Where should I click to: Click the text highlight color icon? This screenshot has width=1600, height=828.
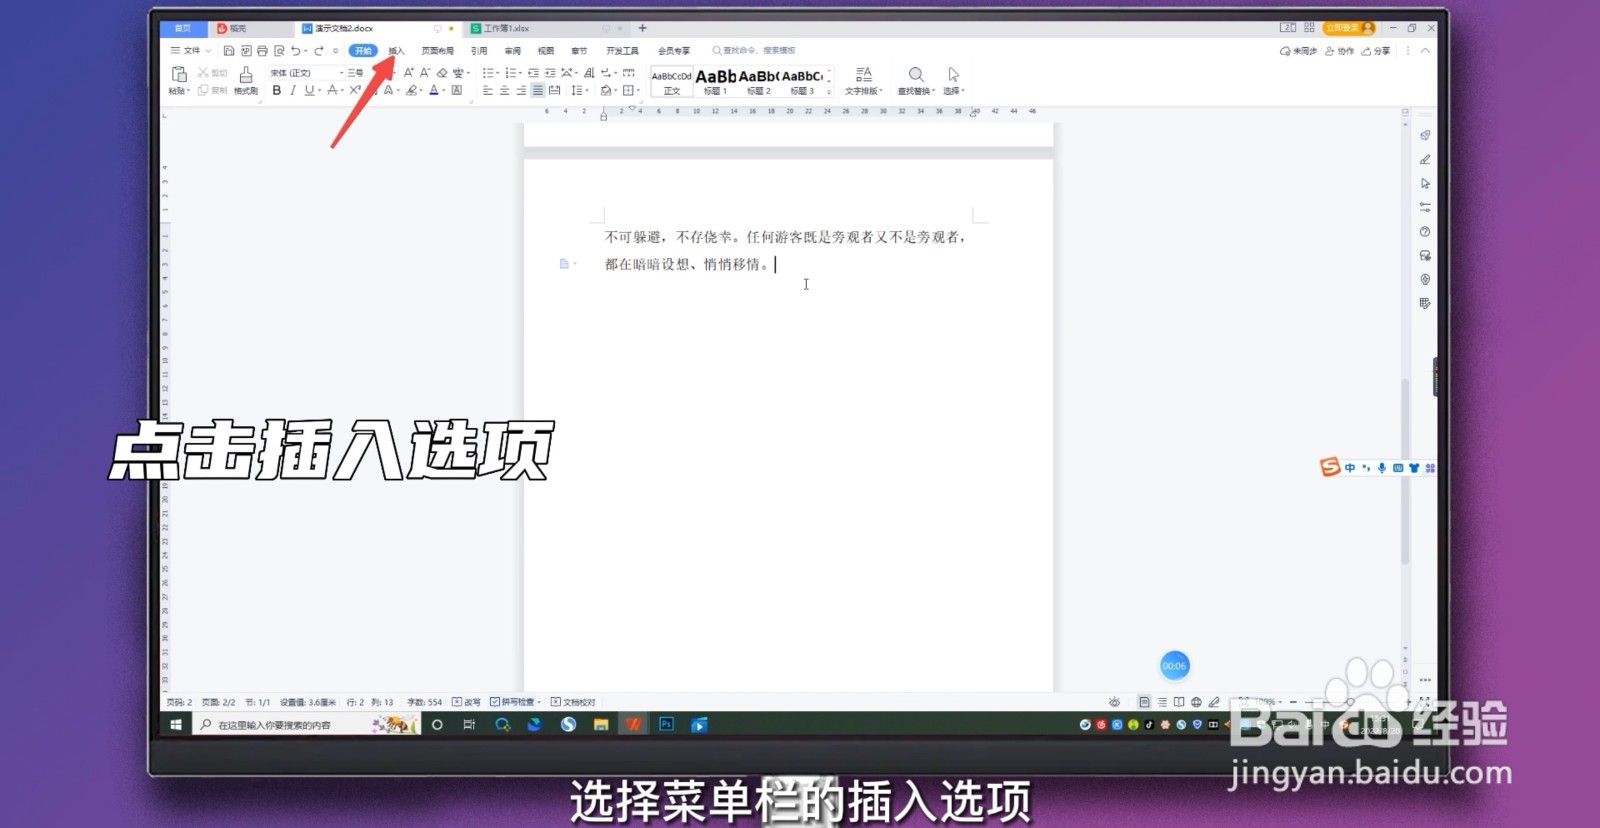[412, 90]
